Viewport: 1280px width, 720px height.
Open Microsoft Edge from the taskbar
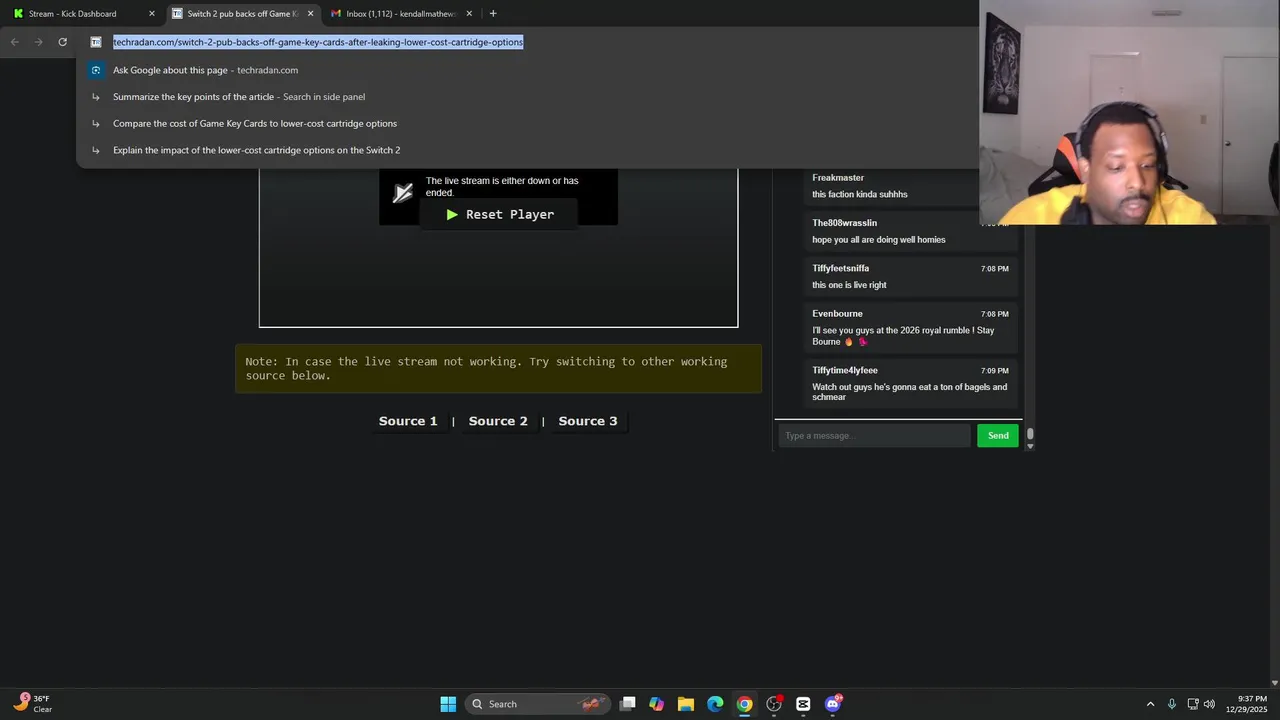click(x=715, y=704)
